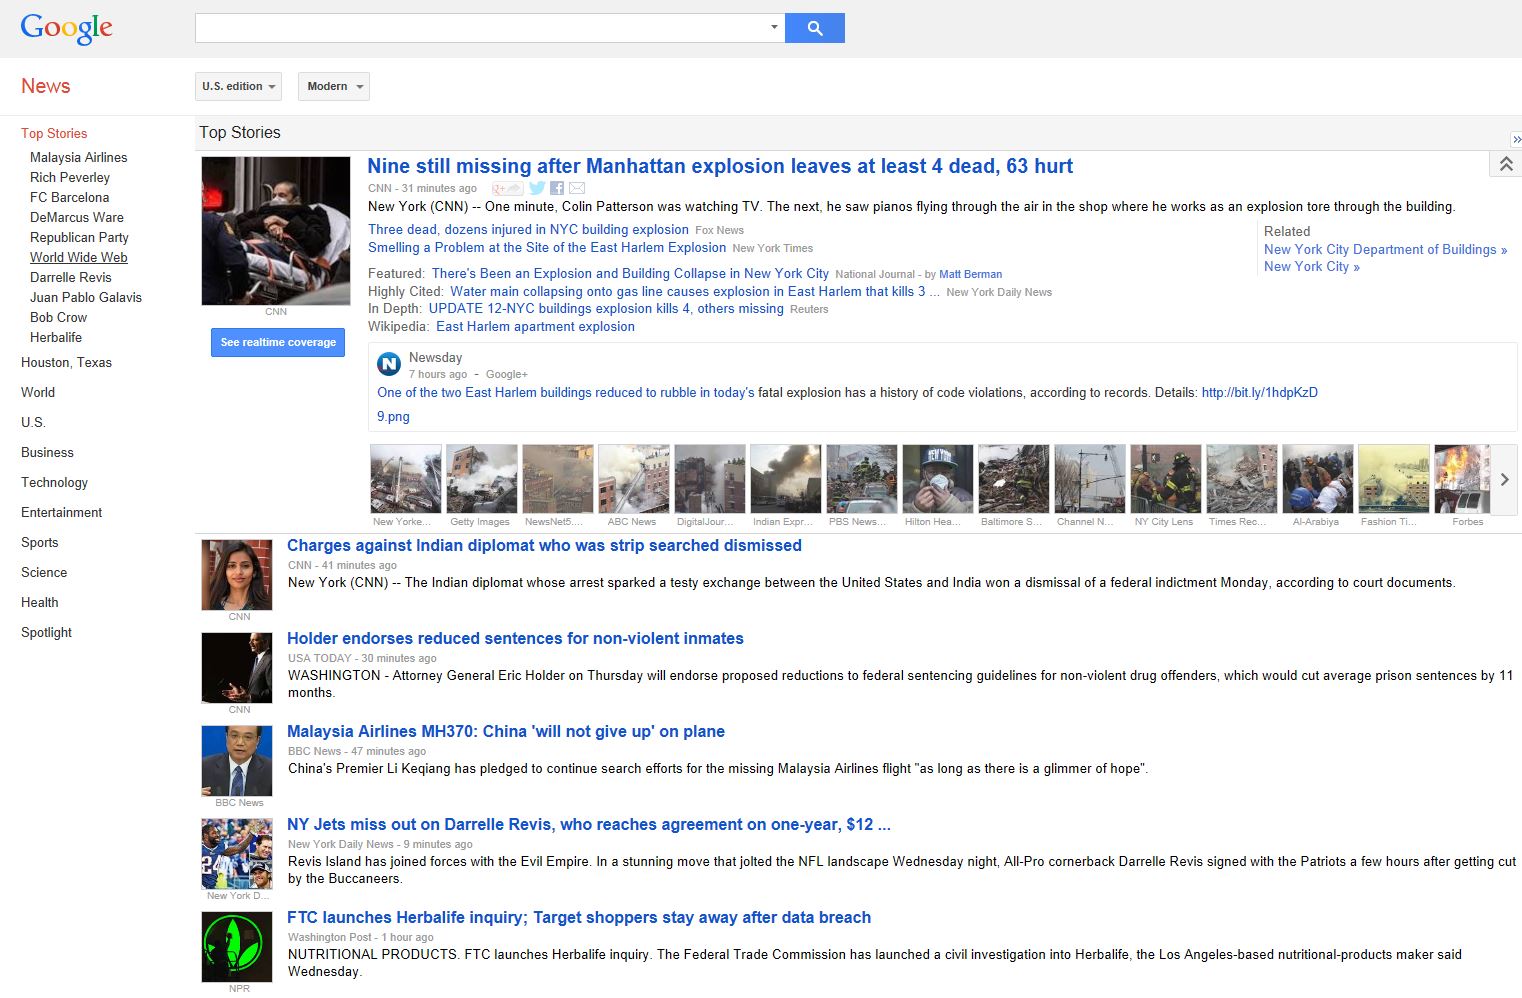
Task: Open the NY Jets Darrelle Revis headline
Action: 589,824
